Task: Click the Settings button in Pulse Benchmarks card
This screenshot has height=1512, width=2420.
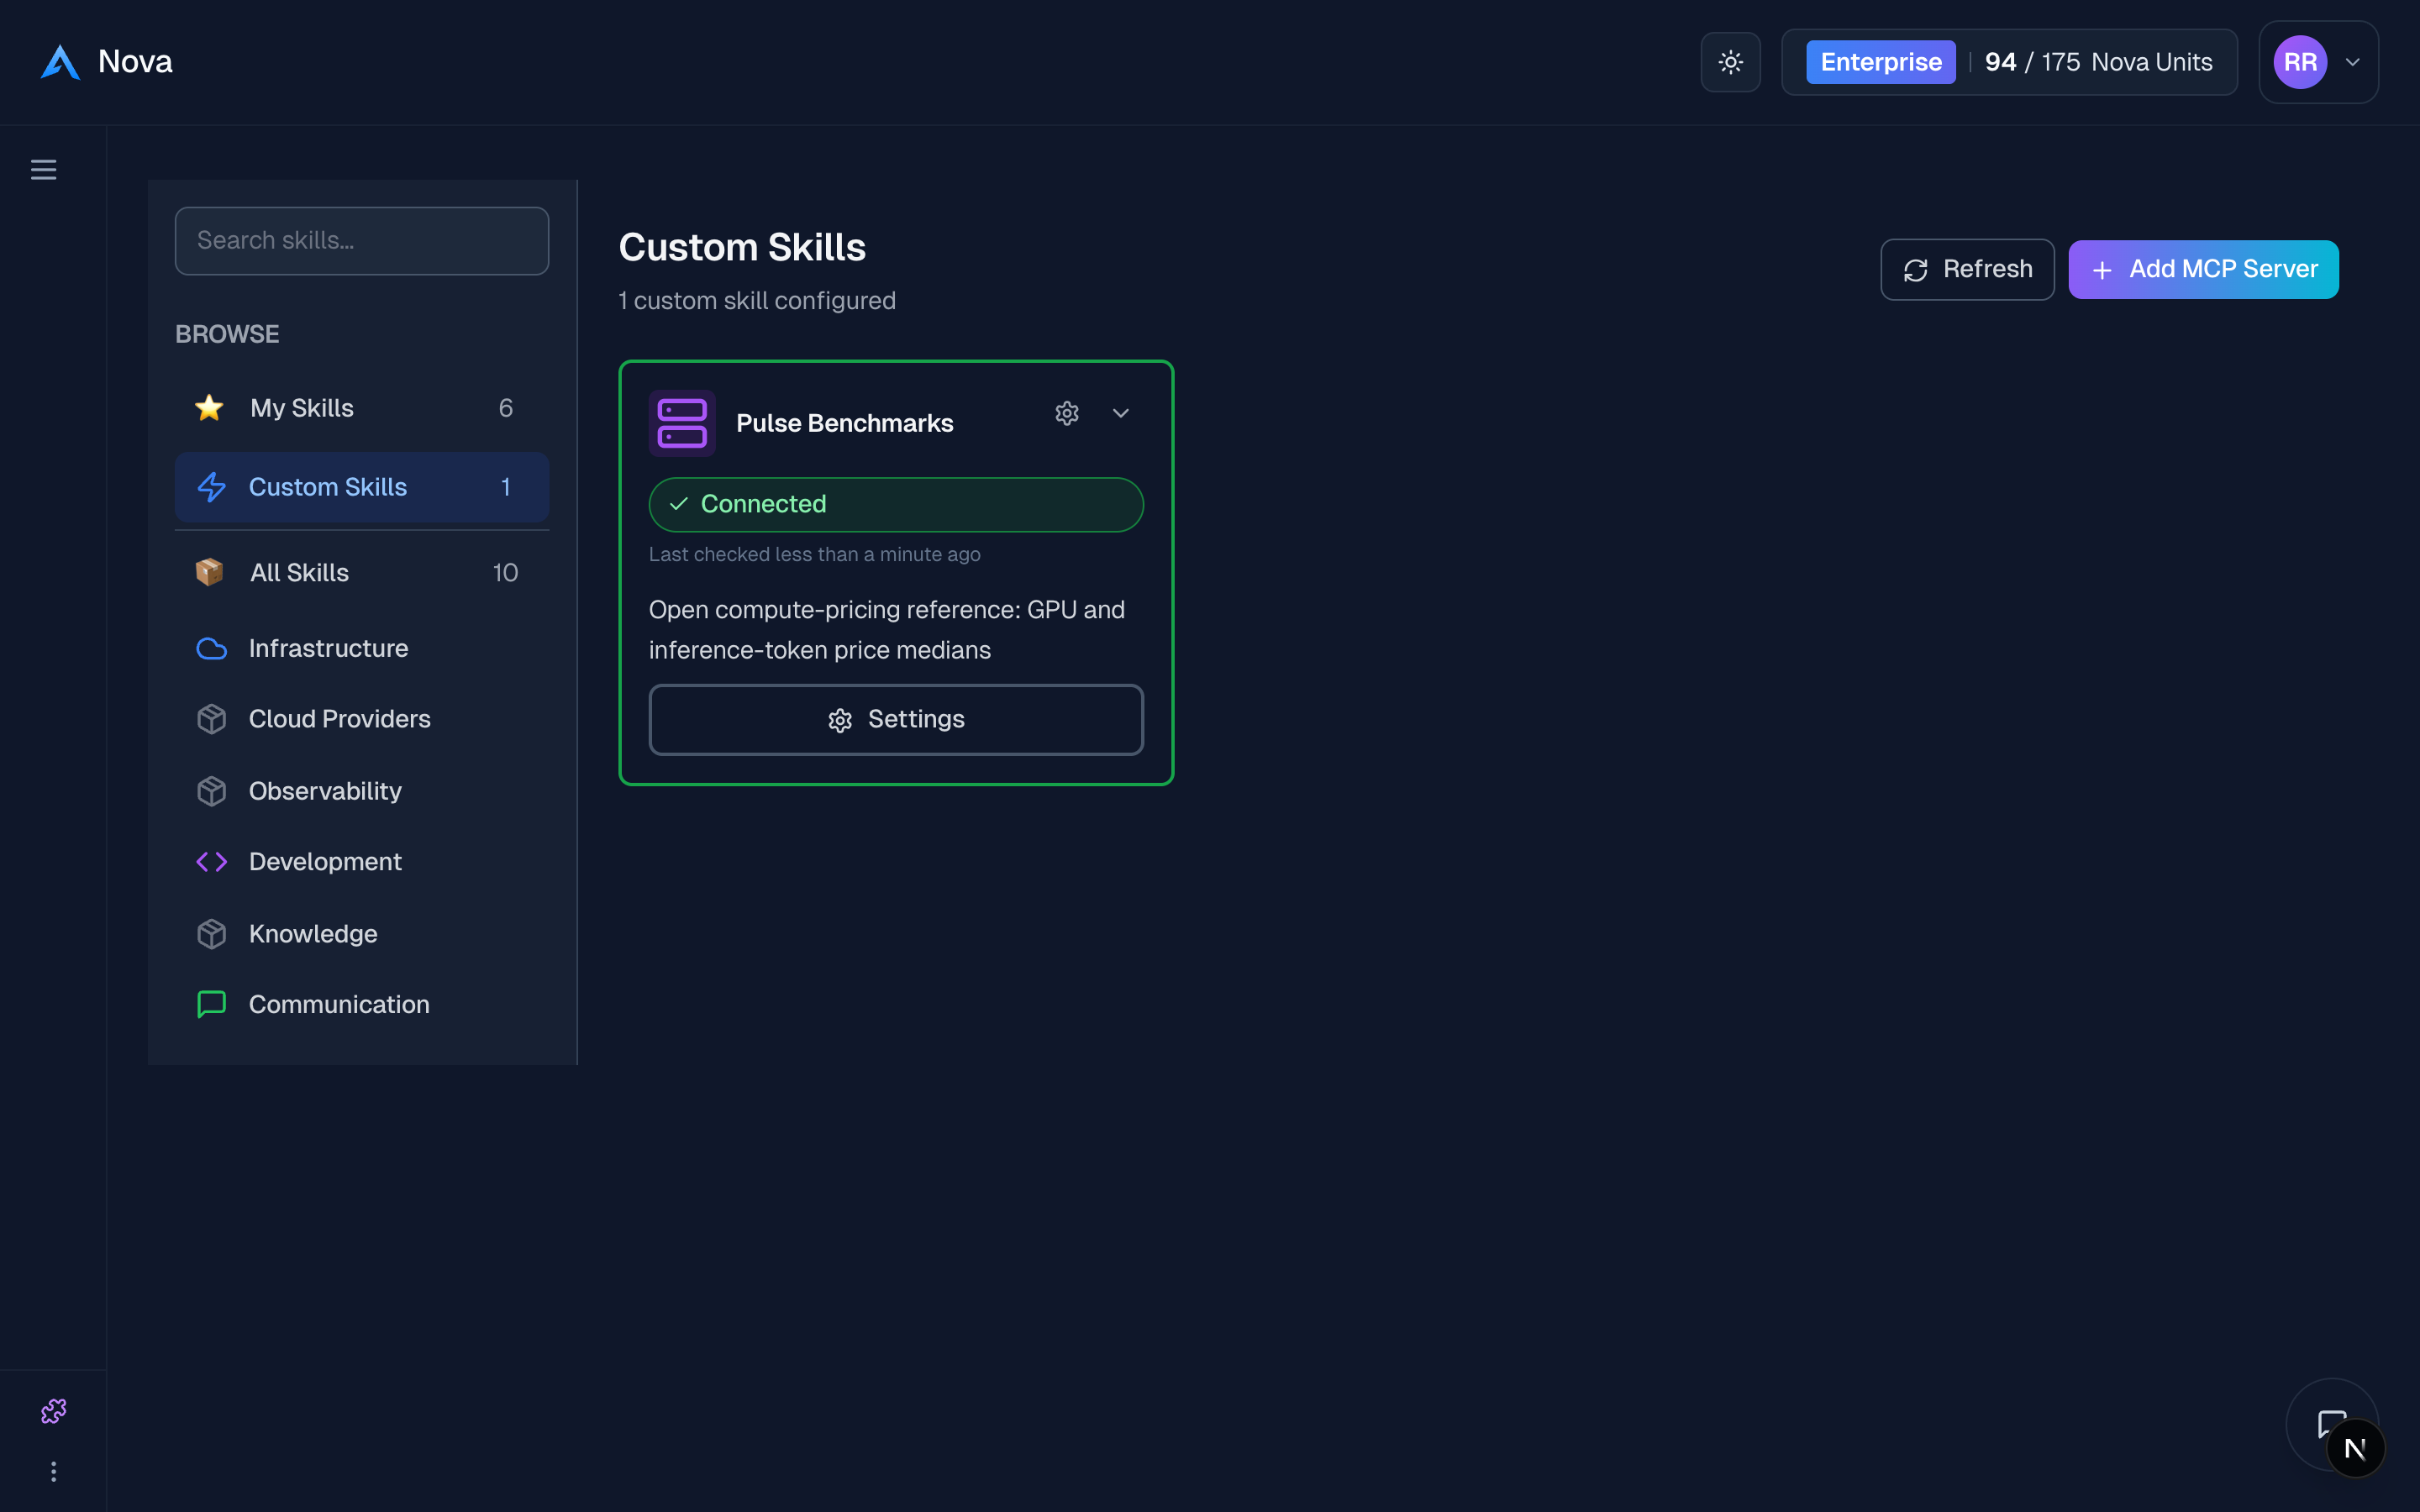Action: tap(896, 720)
